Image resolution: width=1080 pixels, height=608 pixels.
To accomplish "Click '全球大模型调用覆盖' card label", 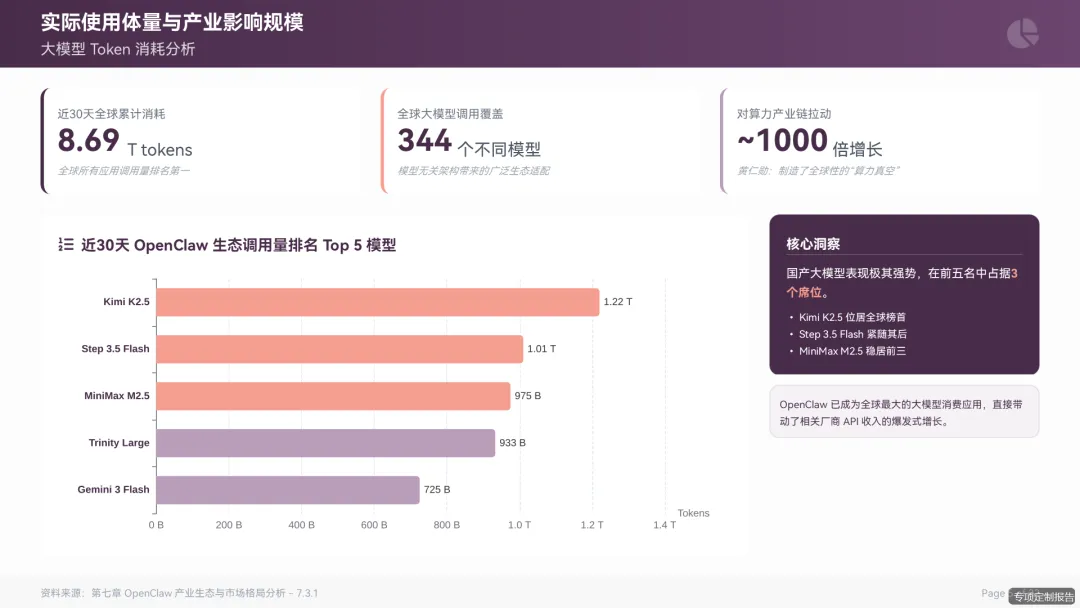I will 450,114.
